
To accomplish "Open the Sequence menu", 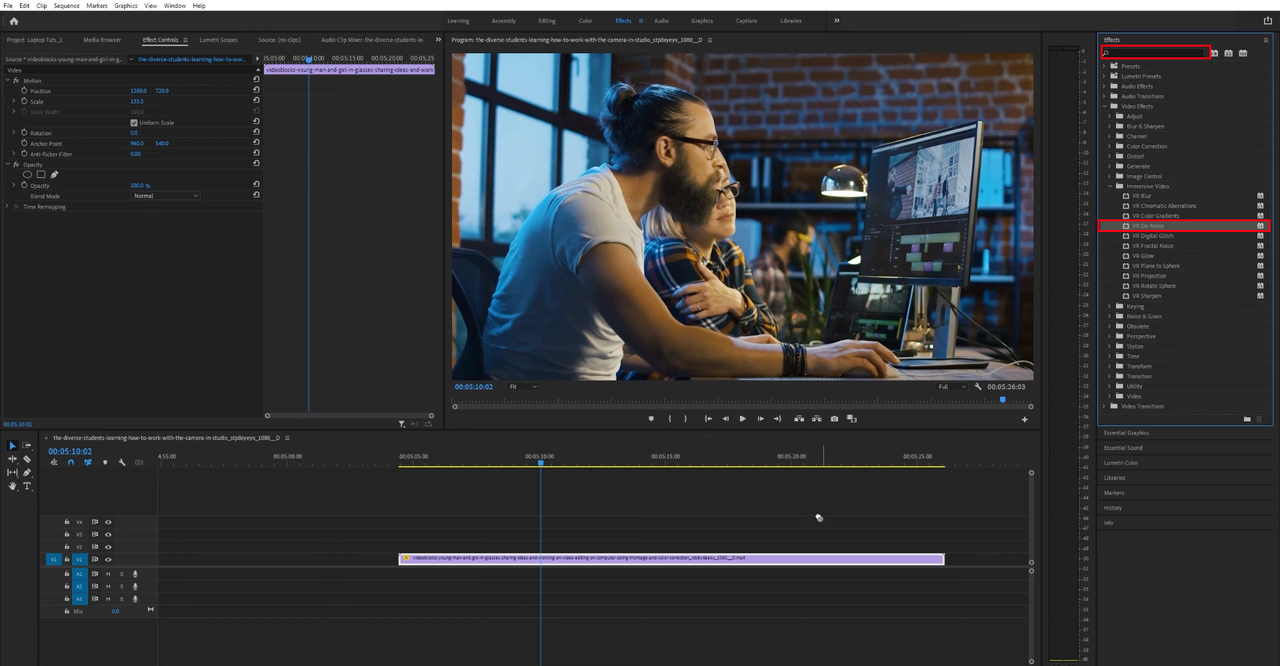I will tap(67, 5).
